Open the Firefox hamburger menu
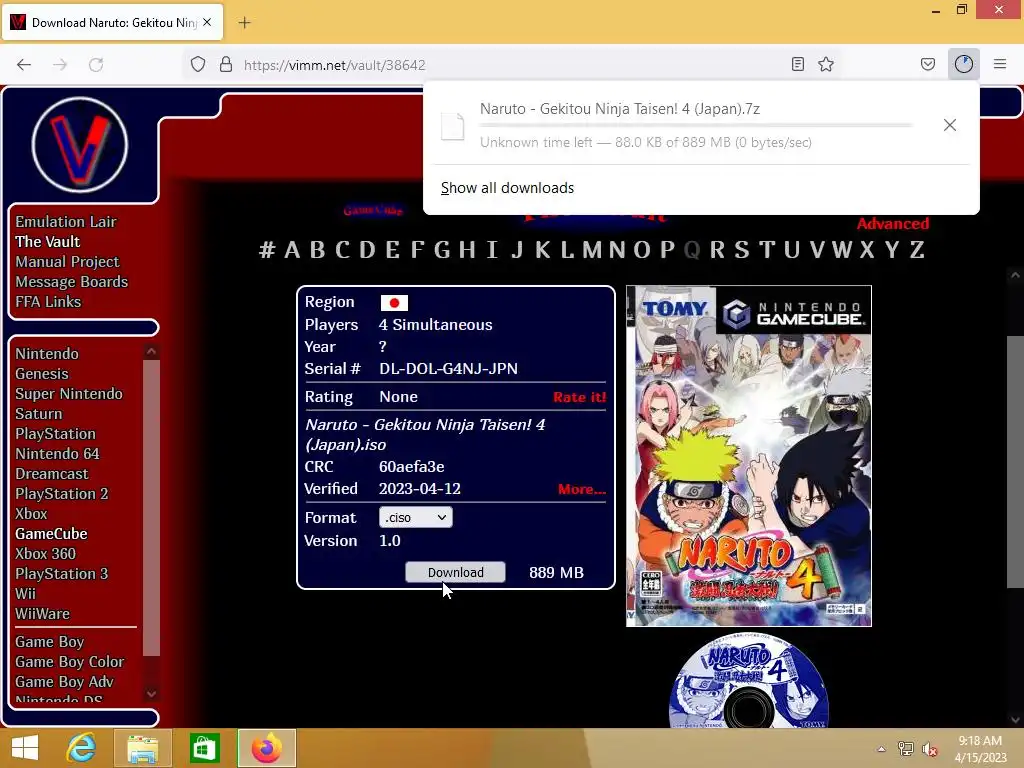The height and width of the screenshot is (768, 1024). 1000,64
